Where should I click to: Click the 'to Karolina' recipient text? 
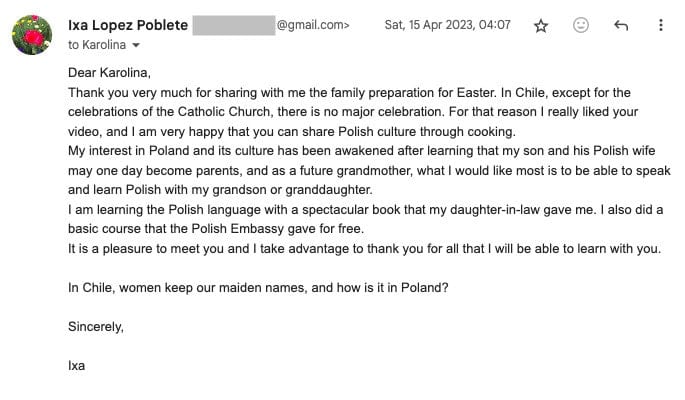click(x=97, y=45)
